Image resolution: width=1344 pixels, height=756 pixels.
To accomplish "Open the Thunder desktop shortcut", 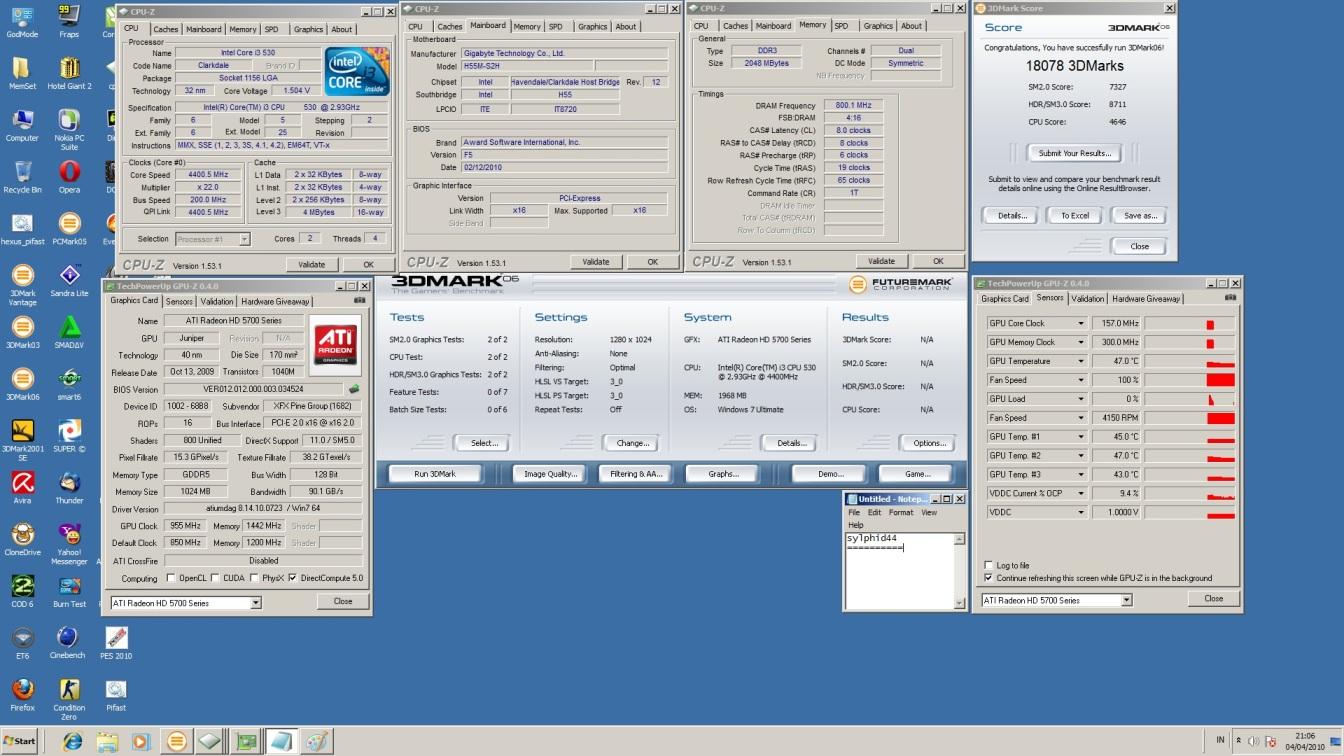I will [69, 489].
